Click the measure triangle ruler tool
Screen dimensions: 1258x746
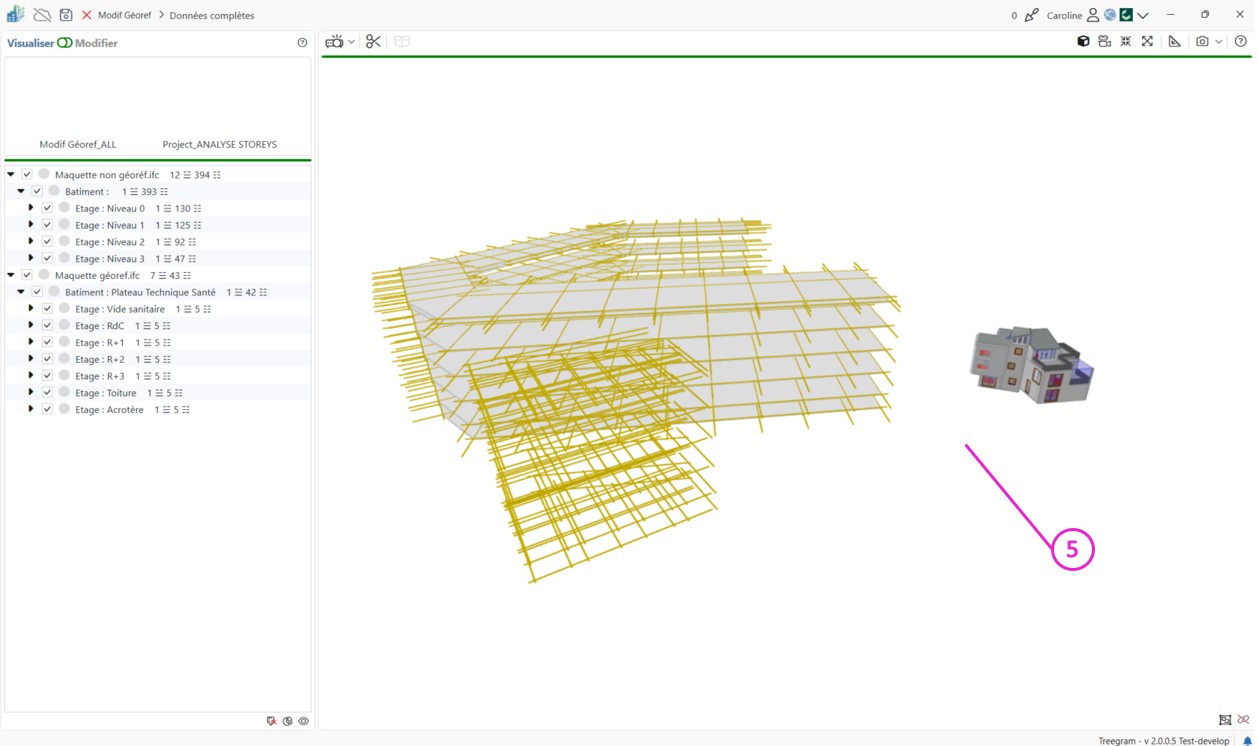1174,42
